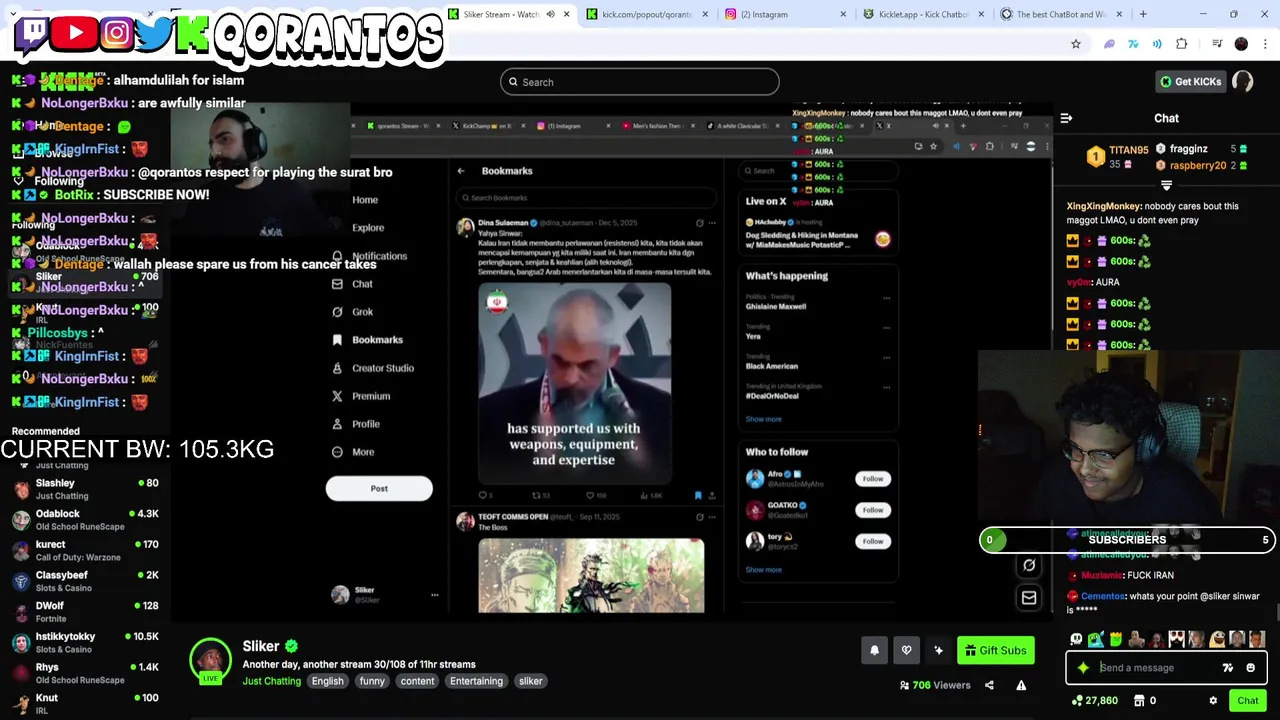Click the sparkle icon in message box

point(1083,668)
